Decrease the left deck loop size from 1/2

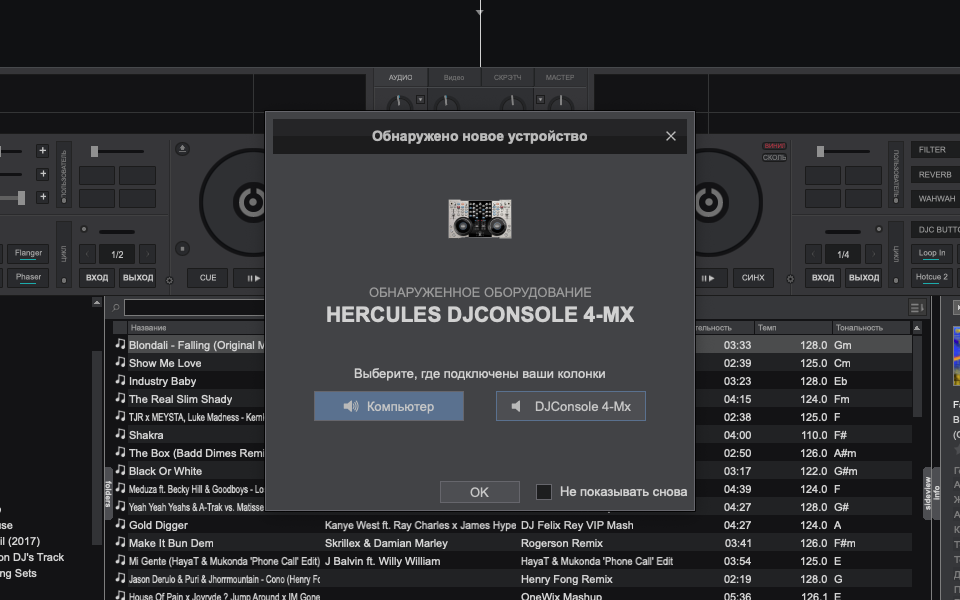click(88, 254)
